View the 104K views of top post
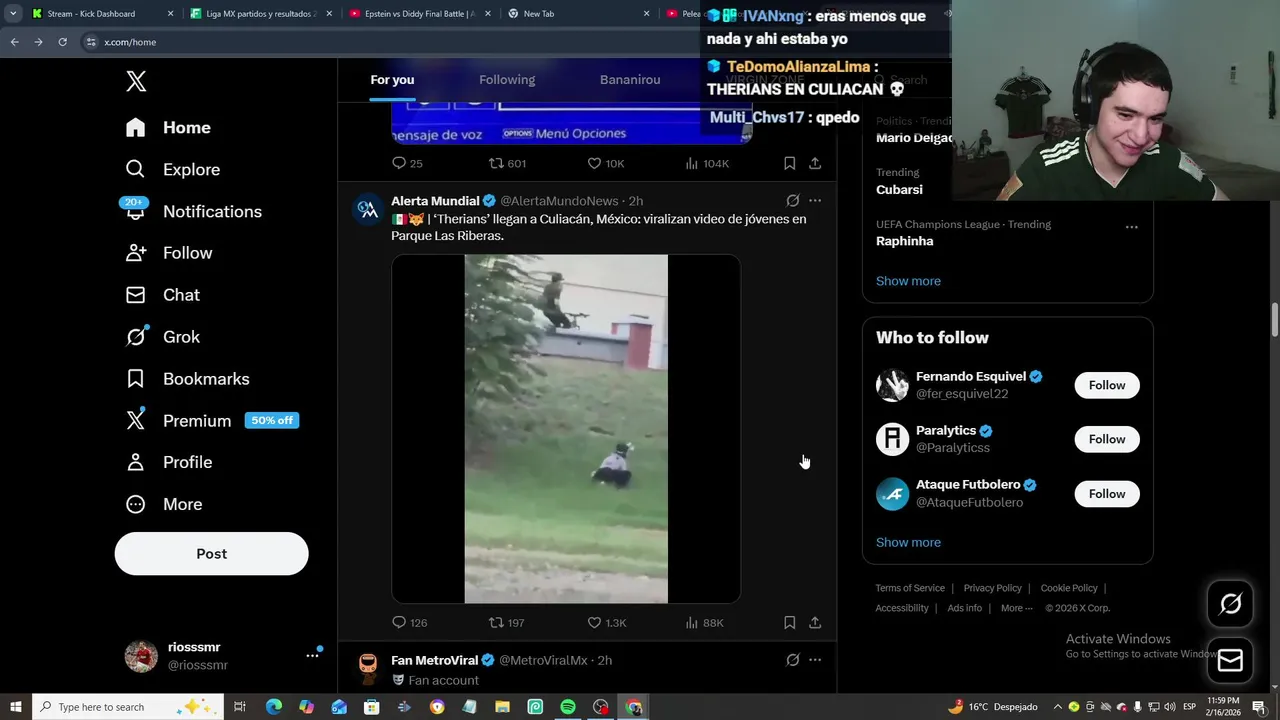This screenshot has height=720, width=1280. pos(707,163)
